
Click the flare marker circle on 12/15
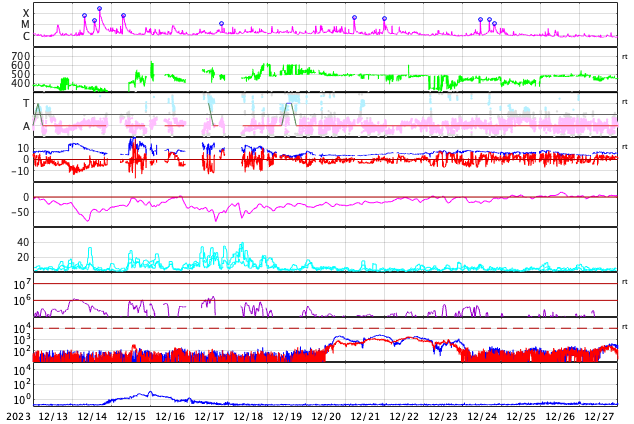click(123, 16)
